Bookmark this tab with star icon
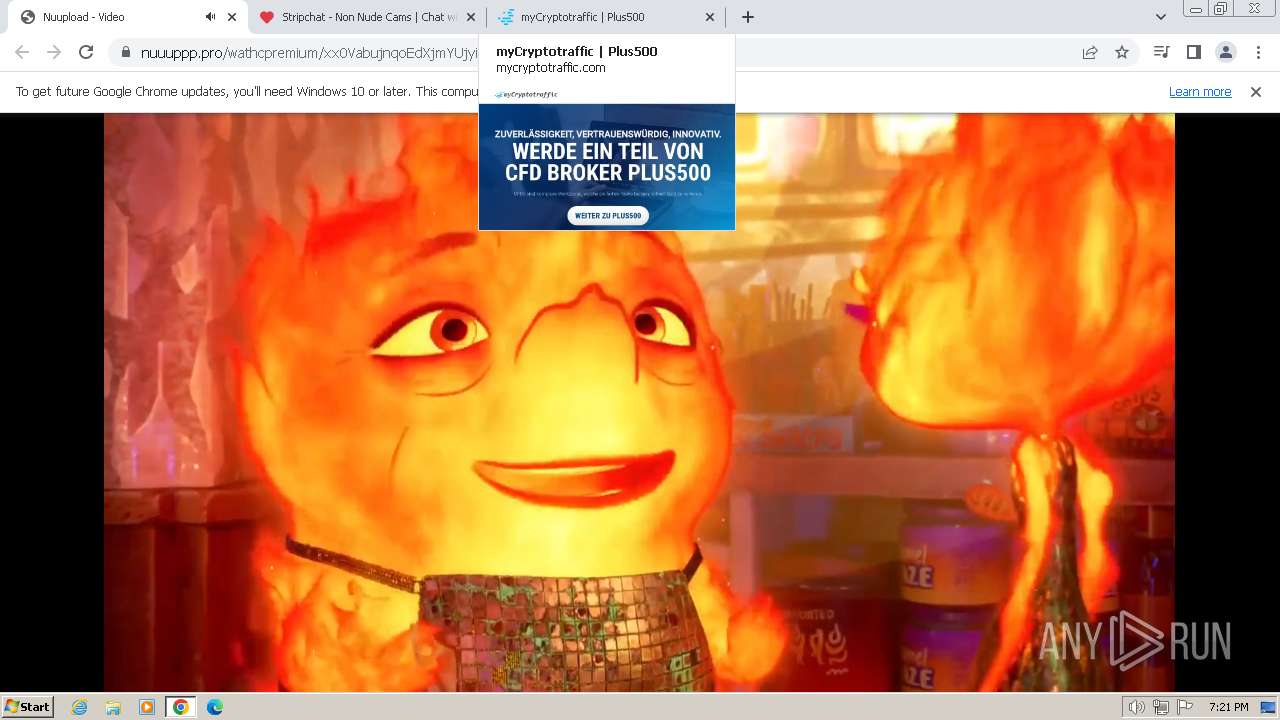The image size is (1280, 720). (1122, 52)
